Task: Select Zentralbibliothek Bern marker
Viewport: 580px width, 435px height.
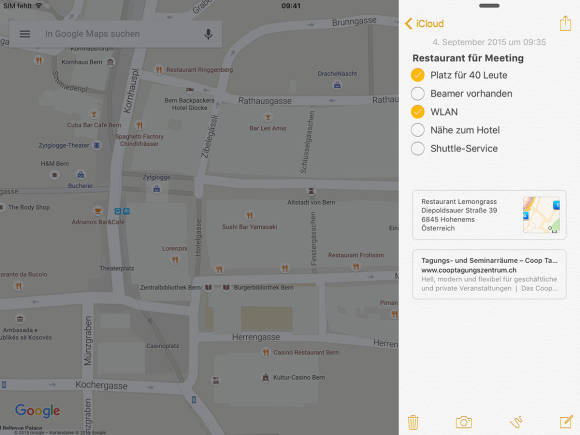Action: click(x=209, y=287)
